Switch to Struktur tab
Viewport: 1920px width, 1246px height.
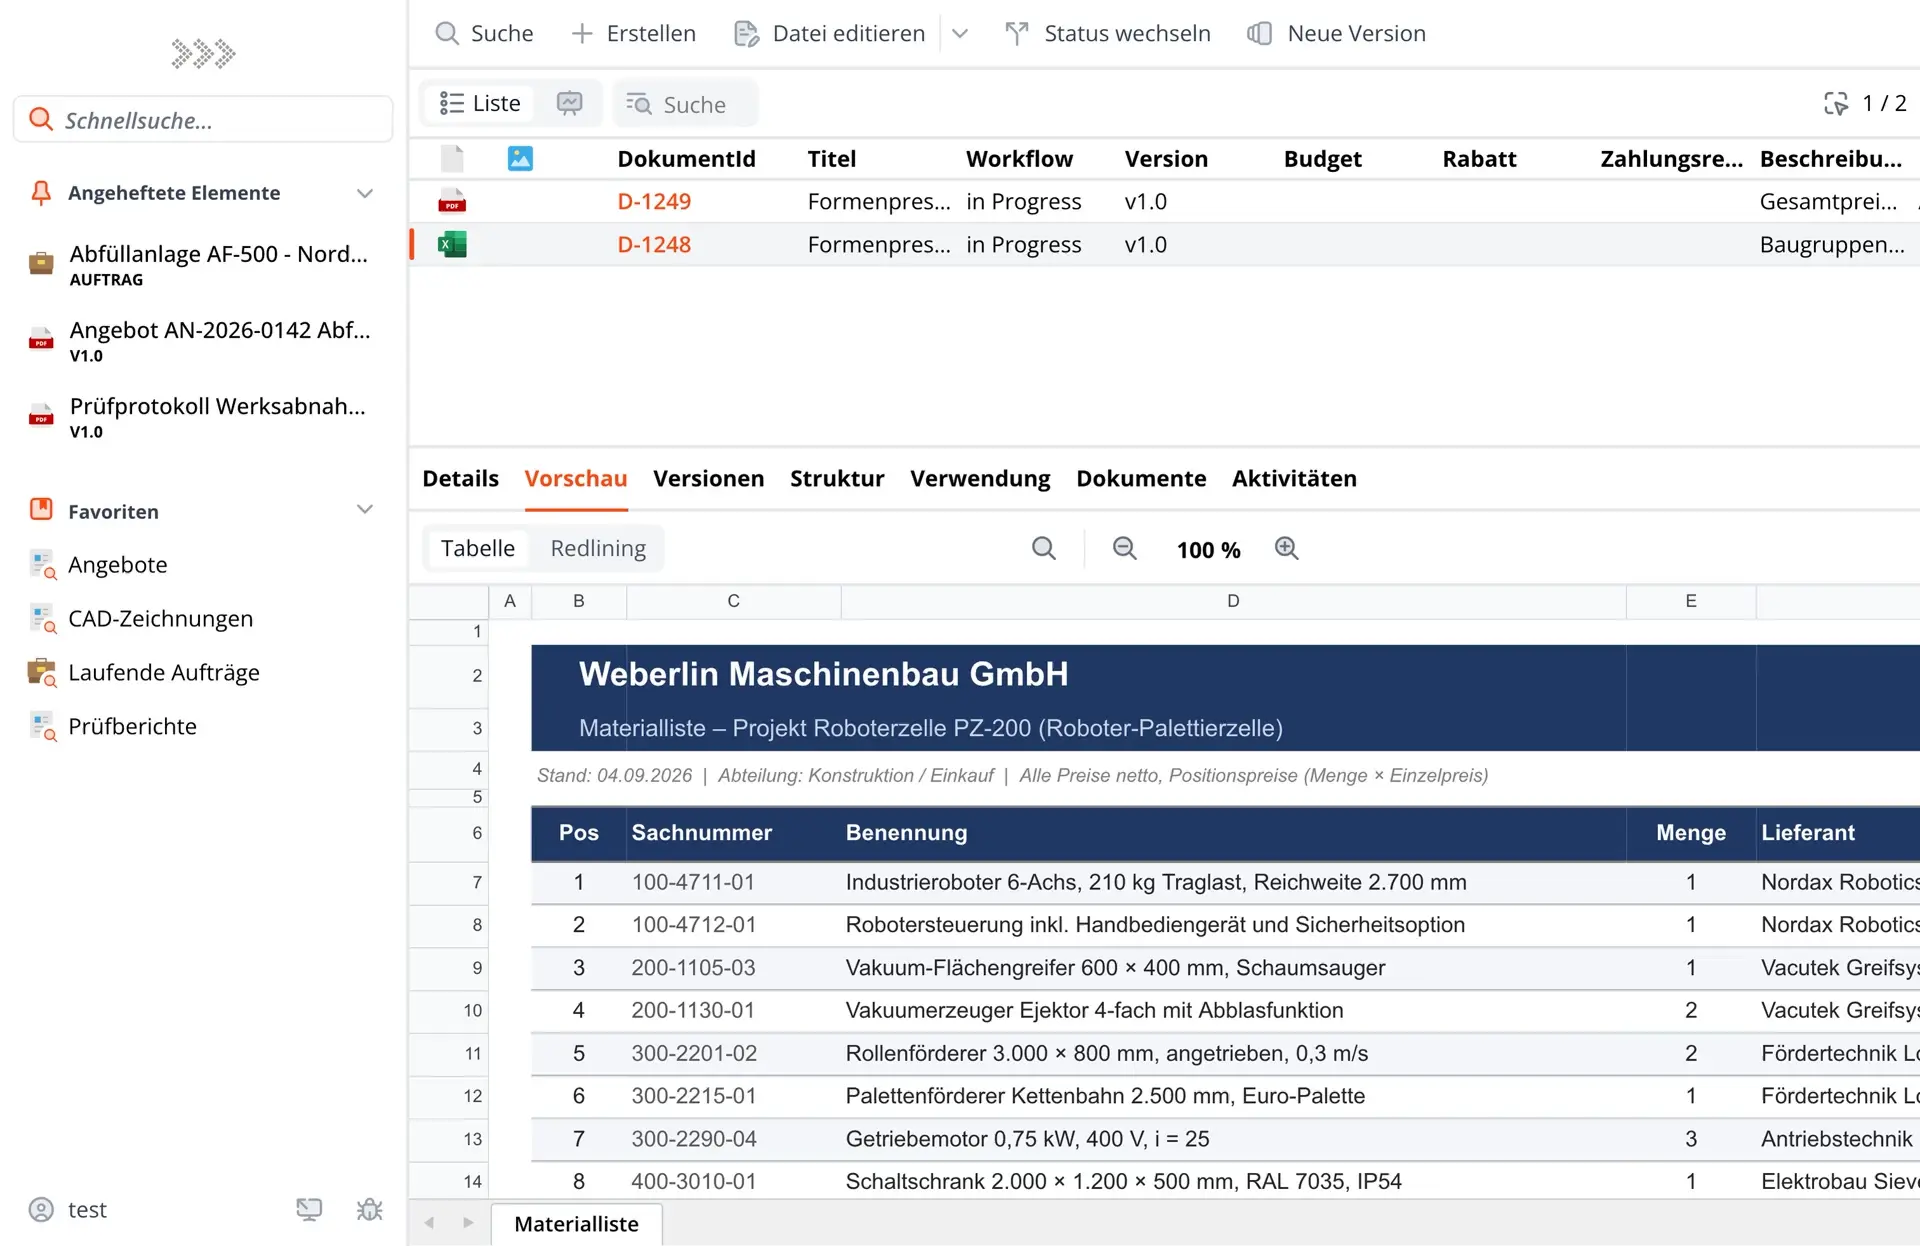(x=837, y=478)
